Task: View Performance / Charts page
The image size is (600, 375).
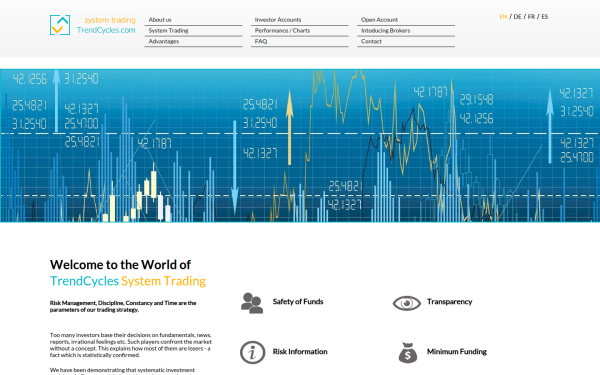Action: coord(300,31)
